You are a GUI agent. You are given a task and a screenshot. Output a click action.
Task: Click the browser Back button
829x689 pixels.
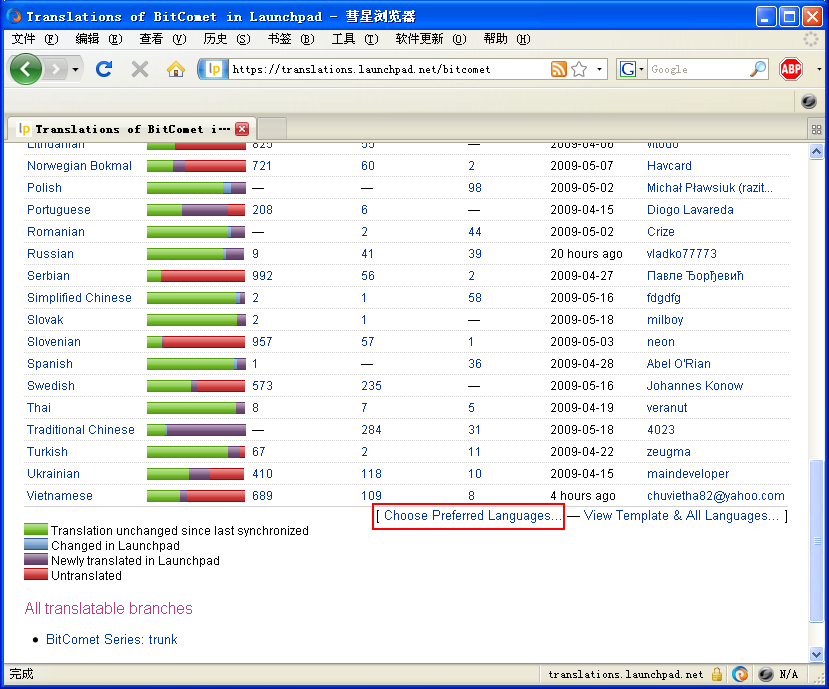coord(26,69)
